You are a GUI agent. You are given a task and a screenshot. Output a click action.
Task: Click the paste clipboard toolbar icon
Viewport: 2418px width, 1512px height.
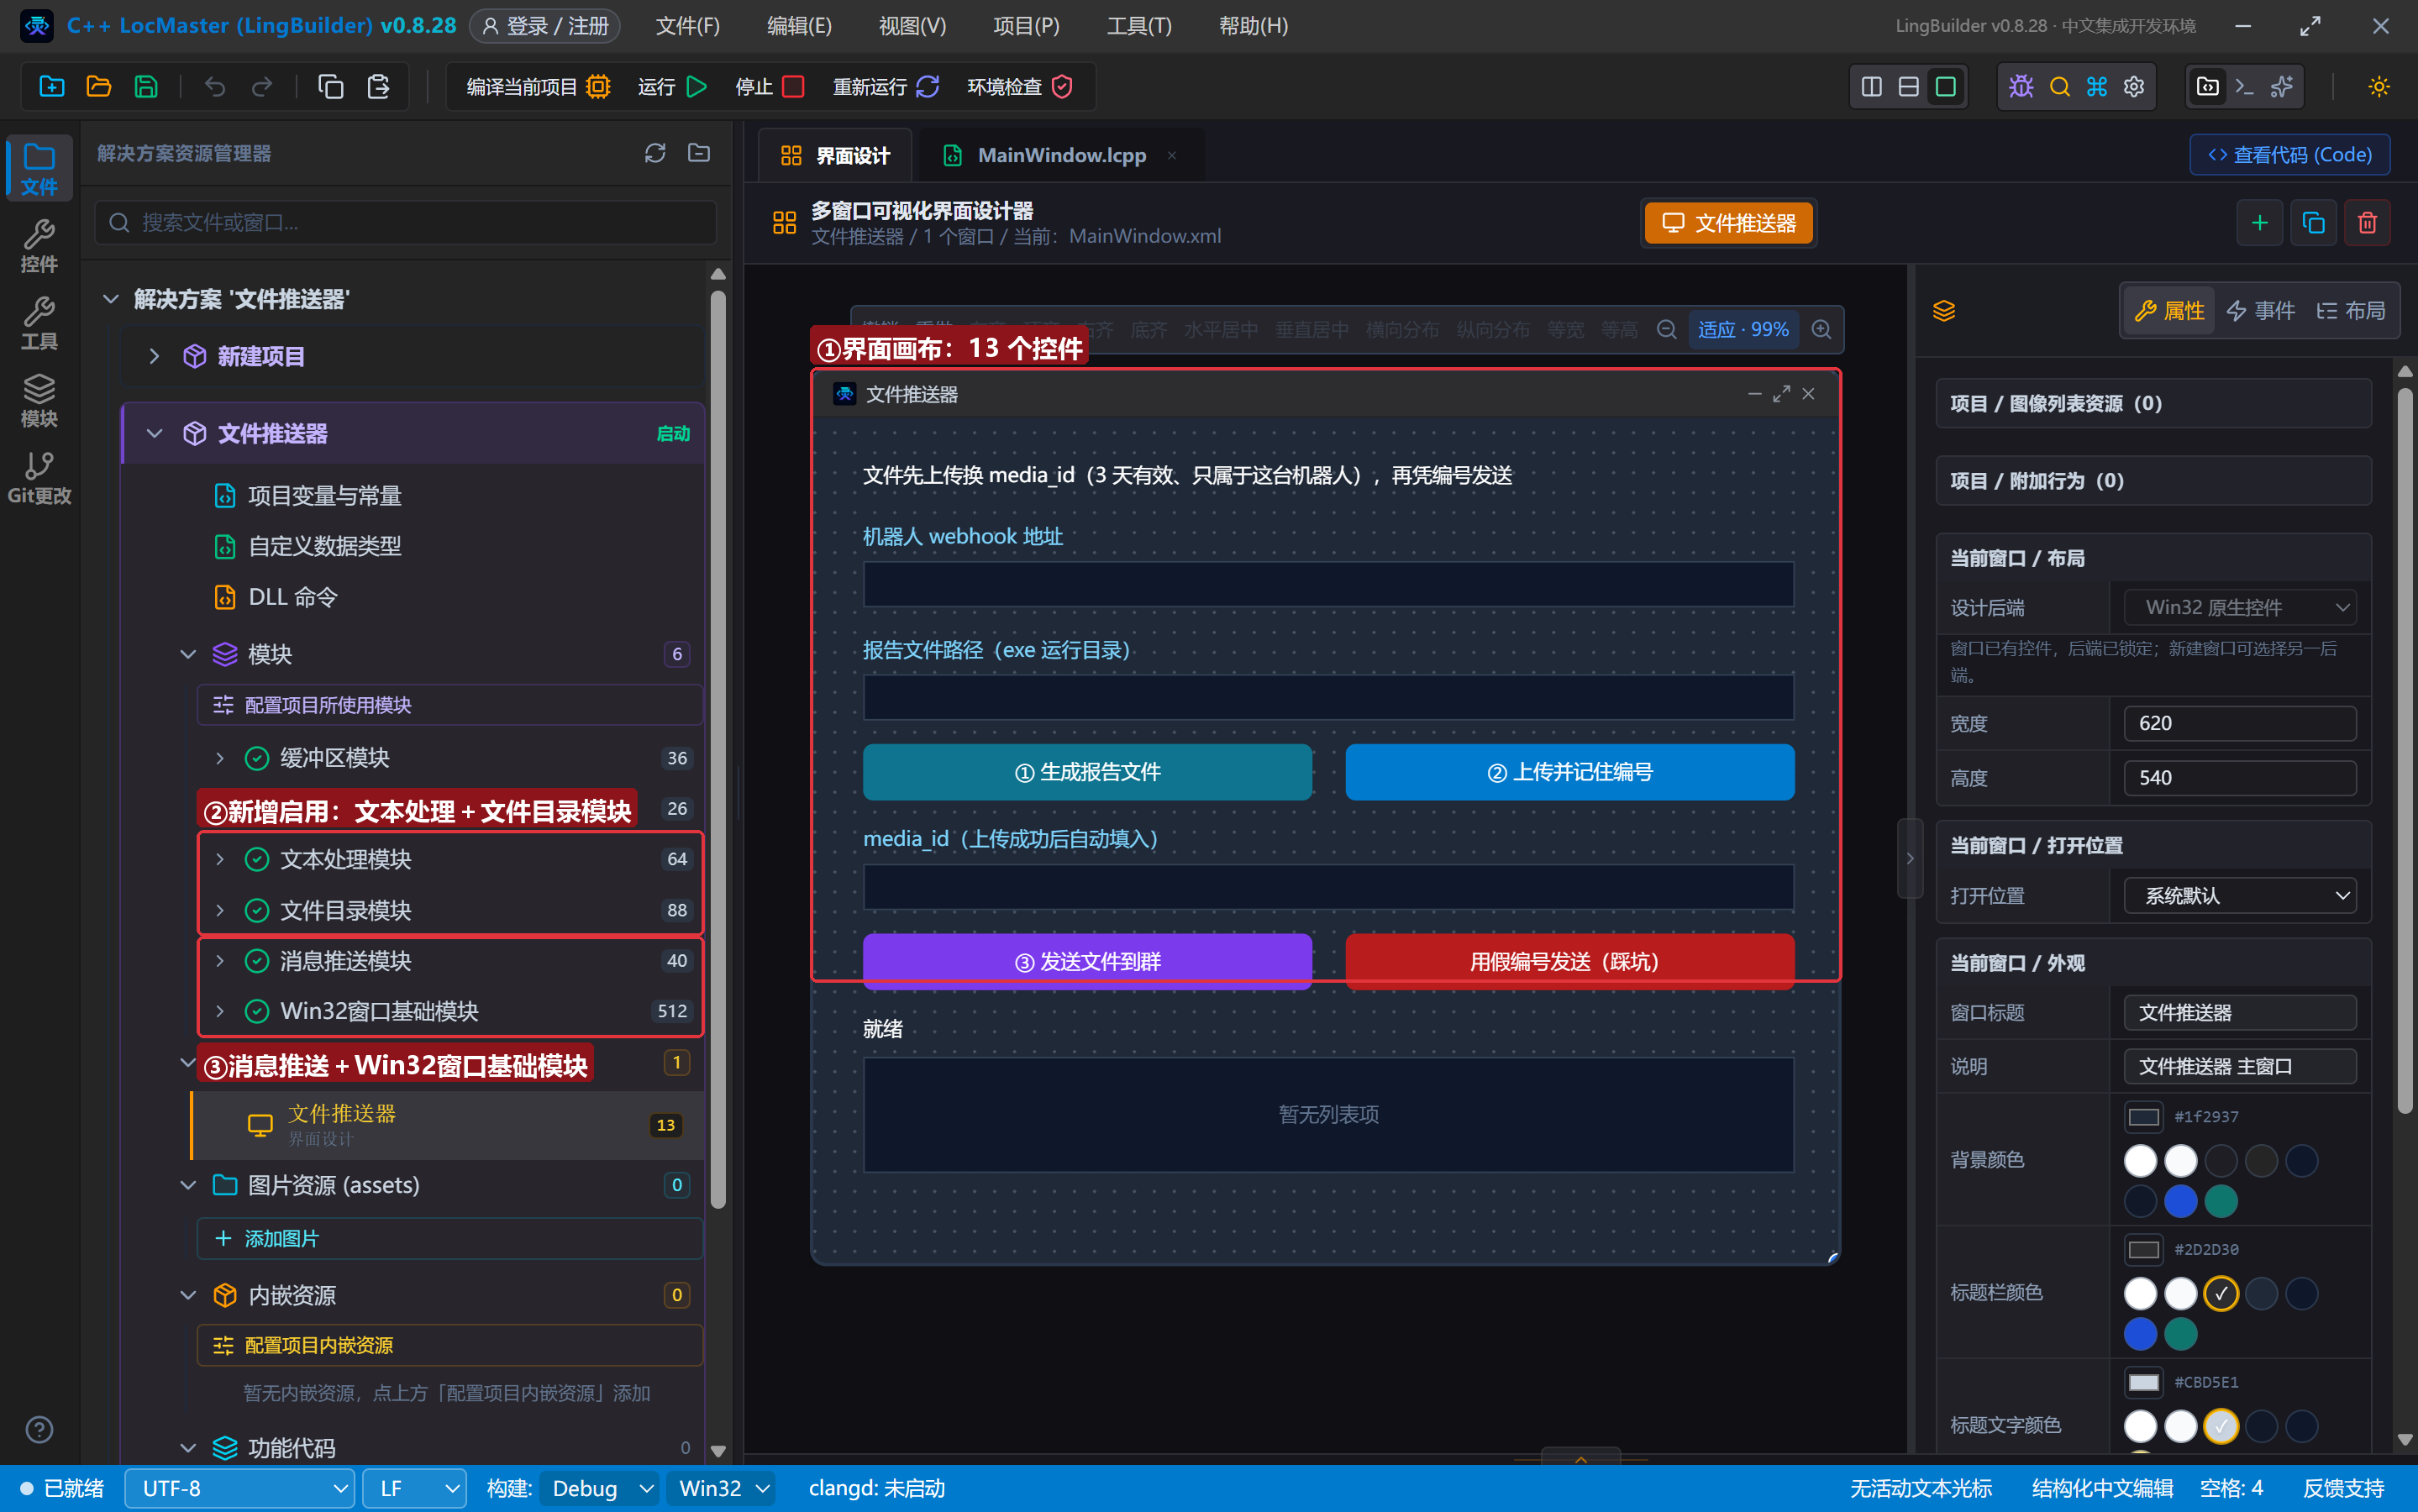(378, 86)
